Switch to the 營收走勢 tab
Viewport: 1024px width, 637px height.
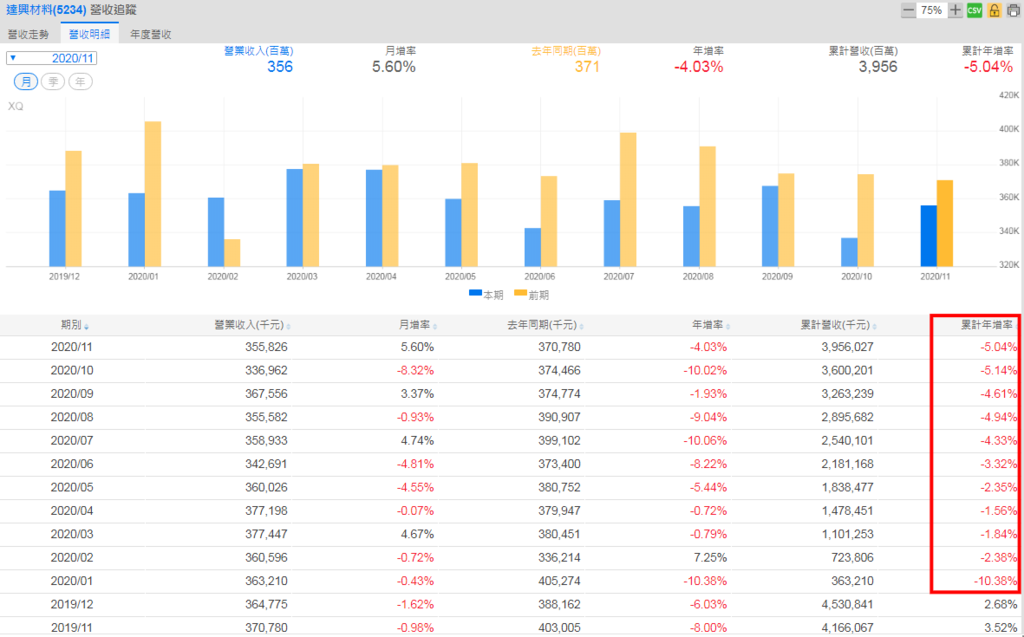[x=28, y=35]
